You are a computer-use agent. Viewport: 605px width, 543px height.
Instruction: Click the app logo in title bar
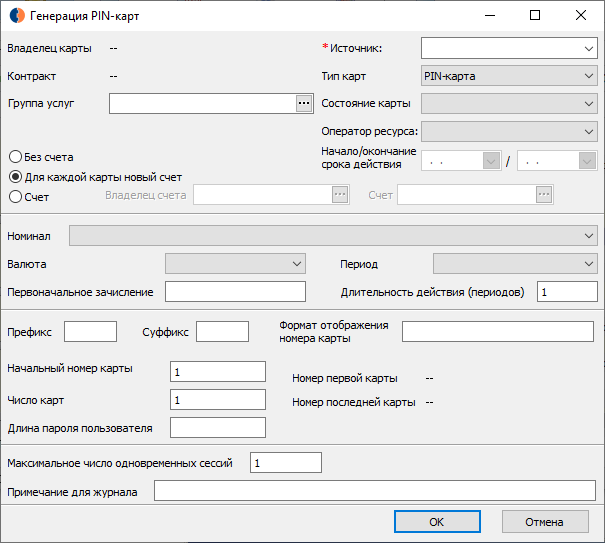17,15
